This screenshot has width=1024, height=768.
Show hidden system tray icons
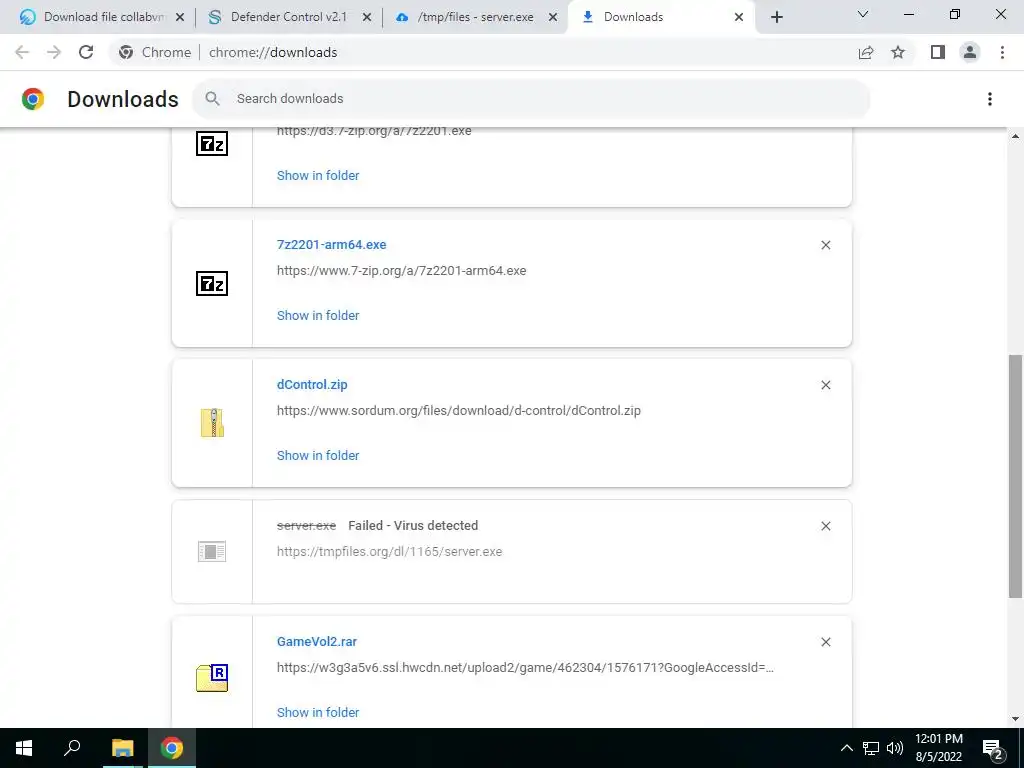pos(846,748)
